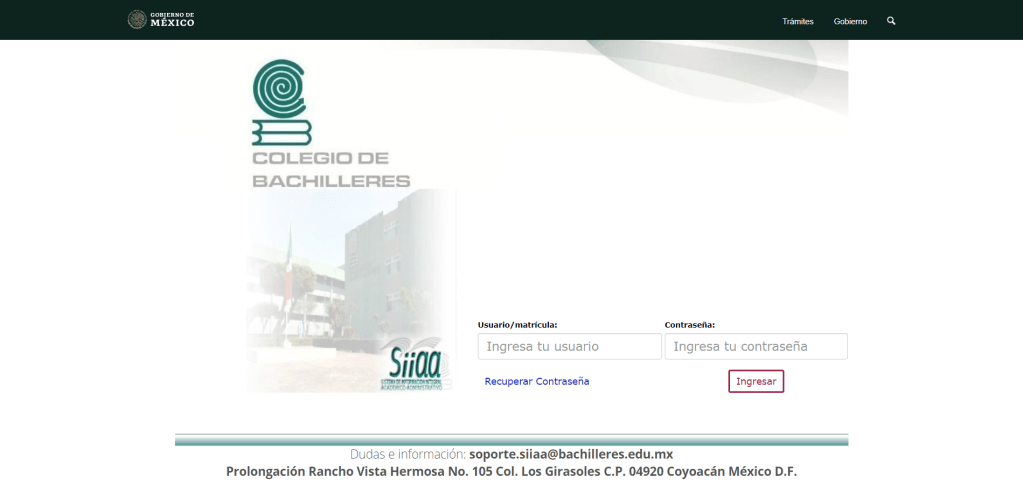Open the Trámites menu item
1023x485 pixels.
pos(798,21)
